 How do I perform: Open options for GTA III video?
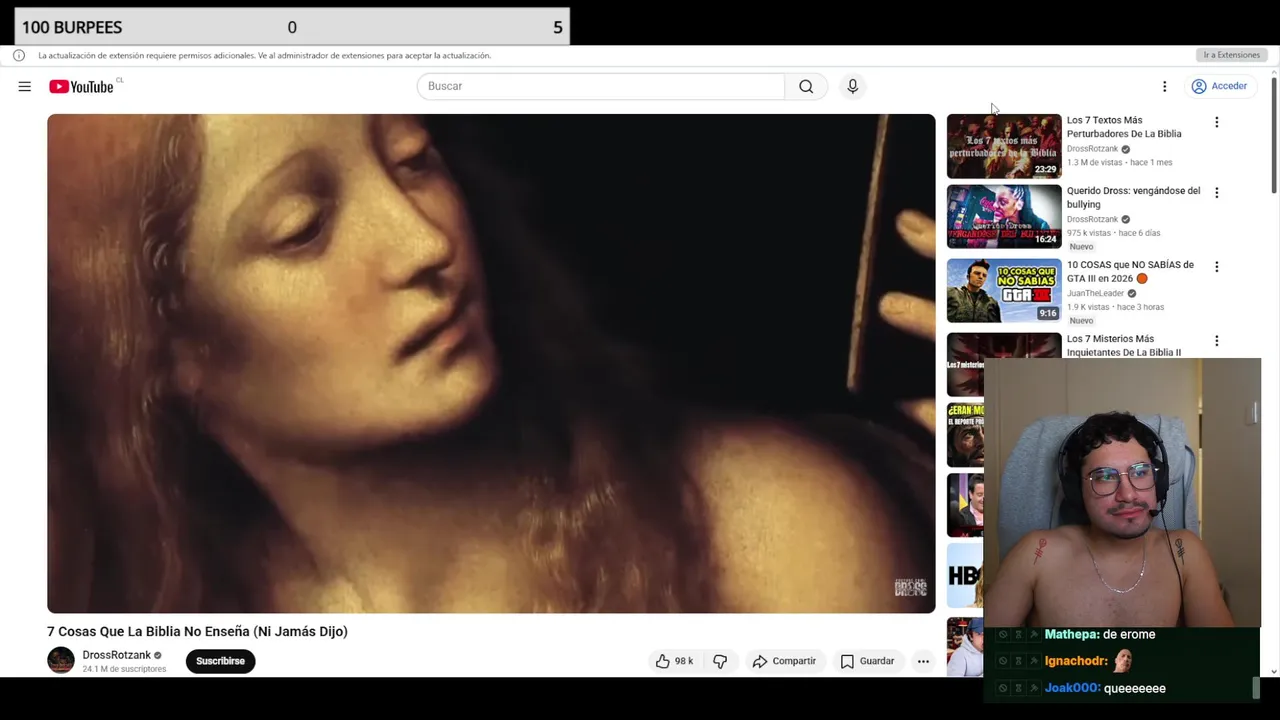[1216, 267]
